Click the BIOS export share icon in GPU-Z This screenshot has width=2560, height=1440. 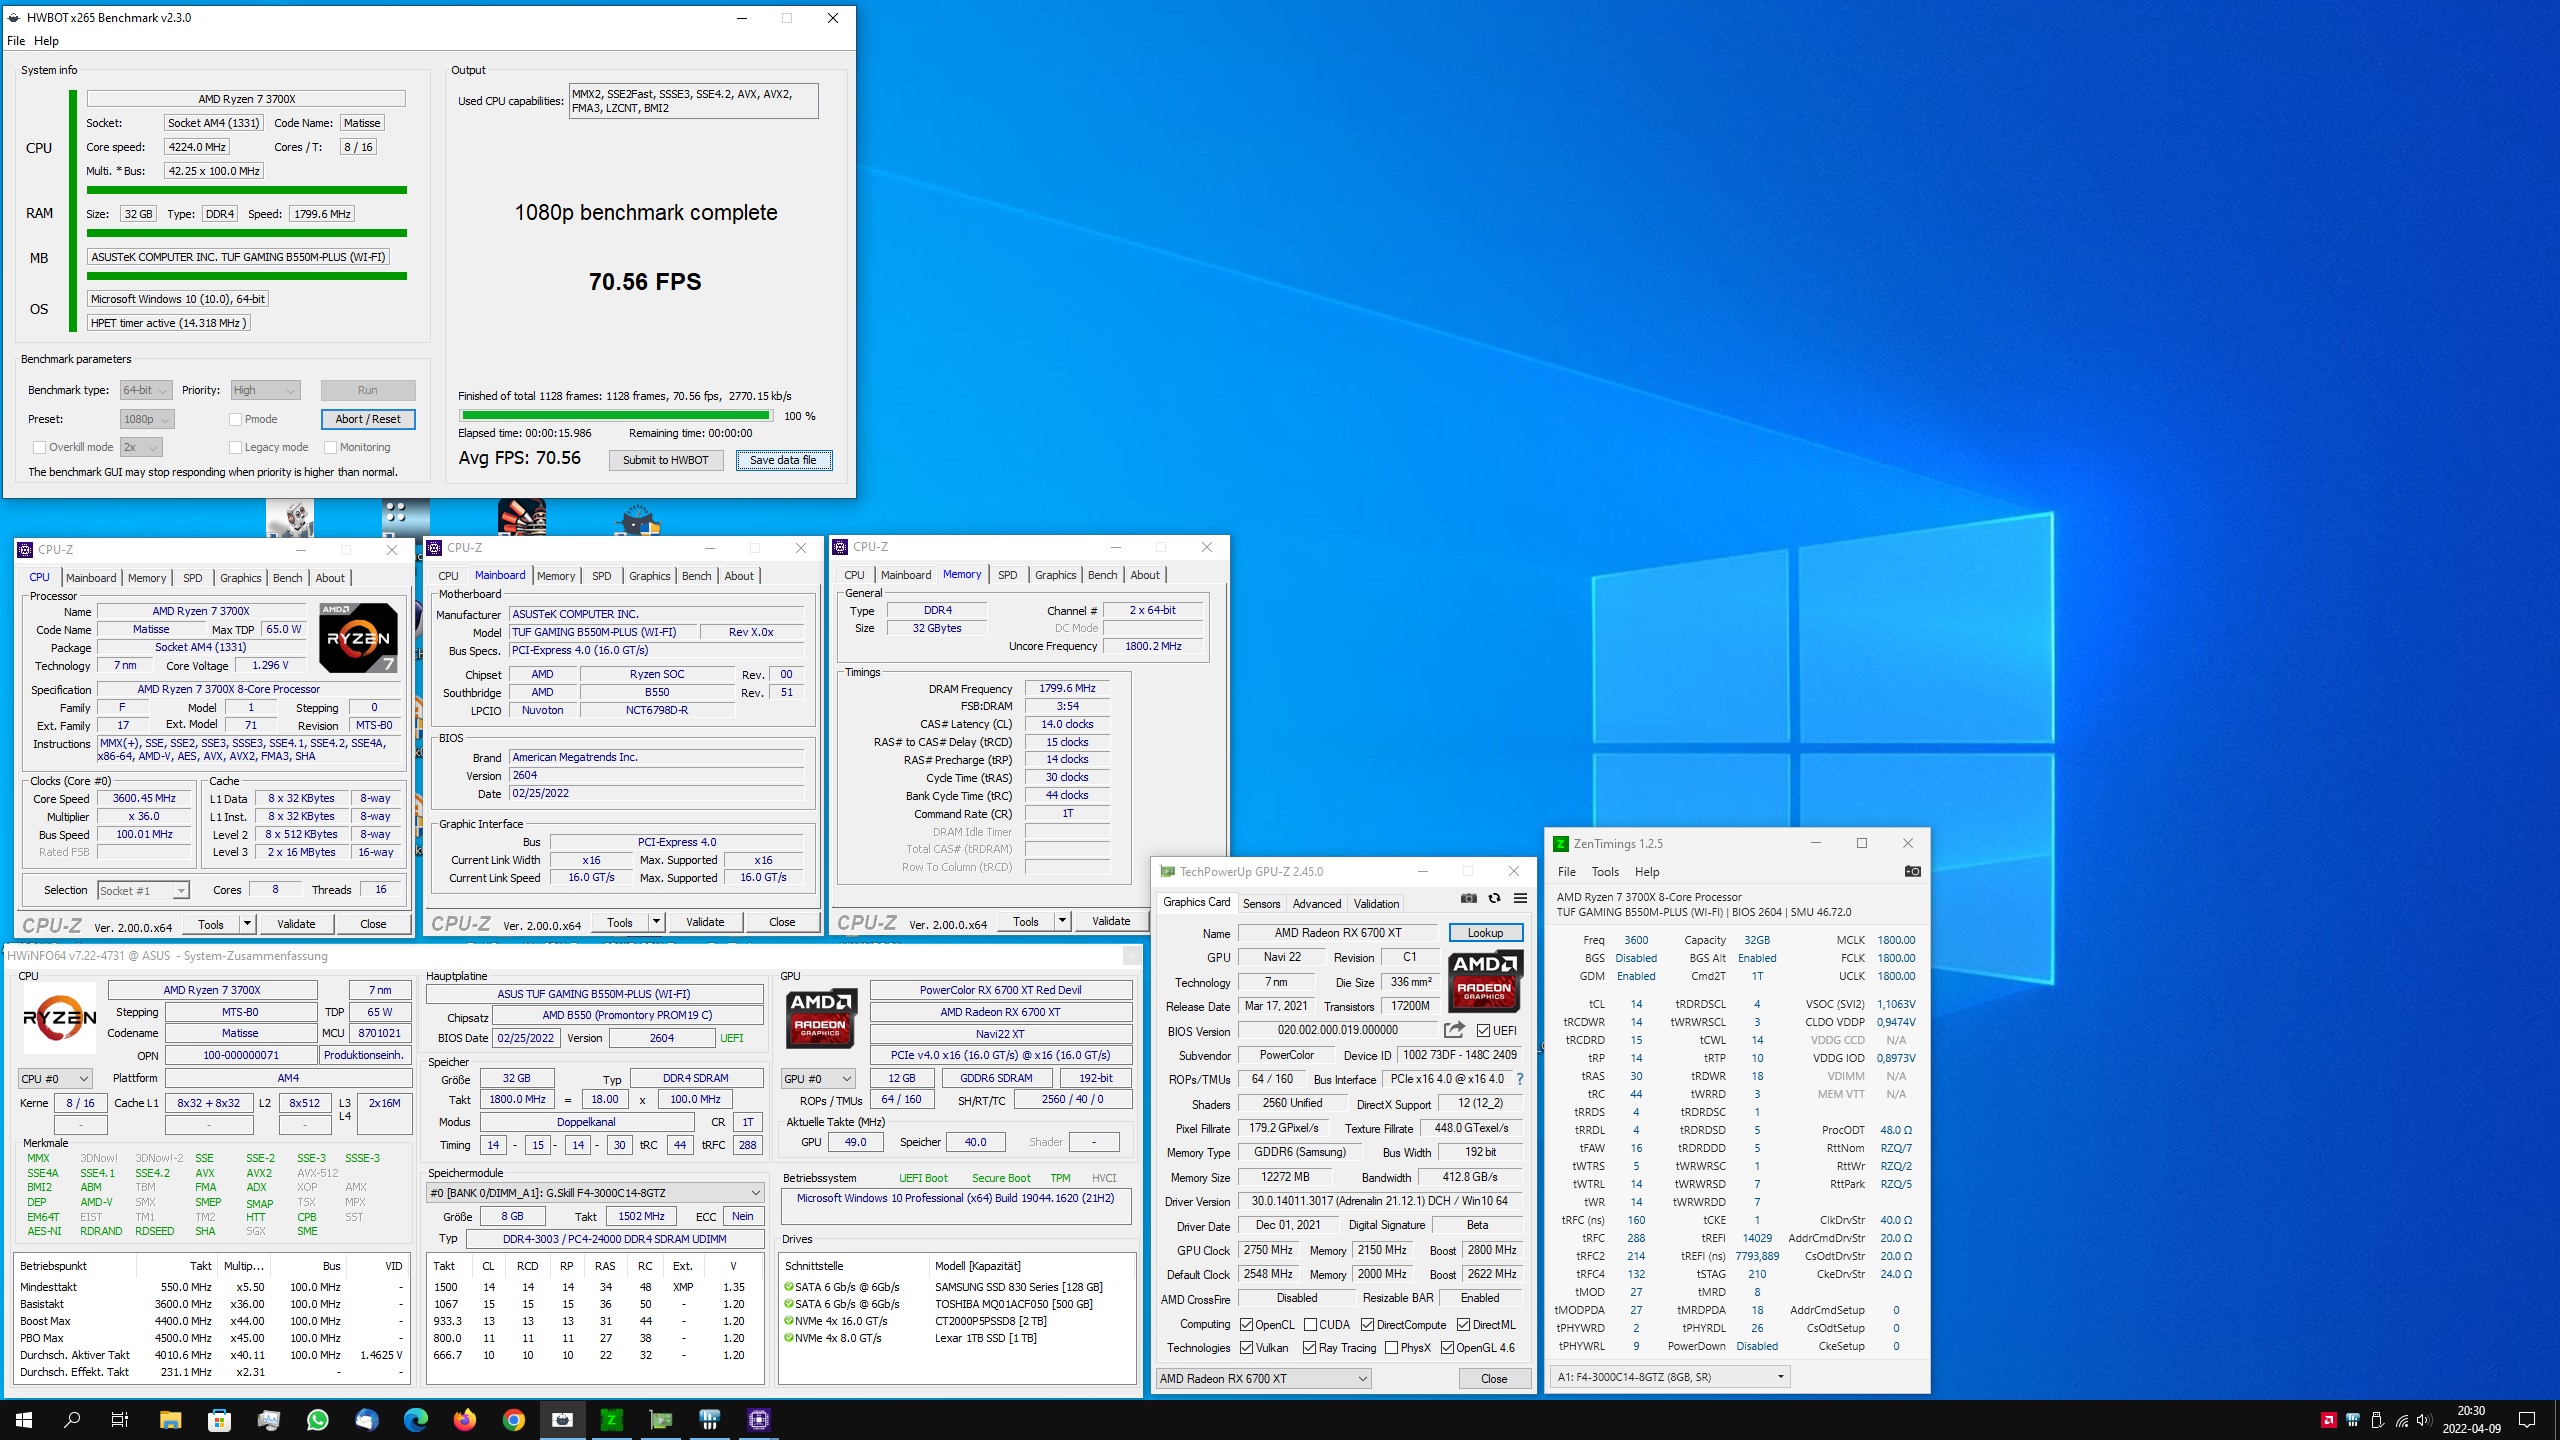(x=1454, y=1030)
